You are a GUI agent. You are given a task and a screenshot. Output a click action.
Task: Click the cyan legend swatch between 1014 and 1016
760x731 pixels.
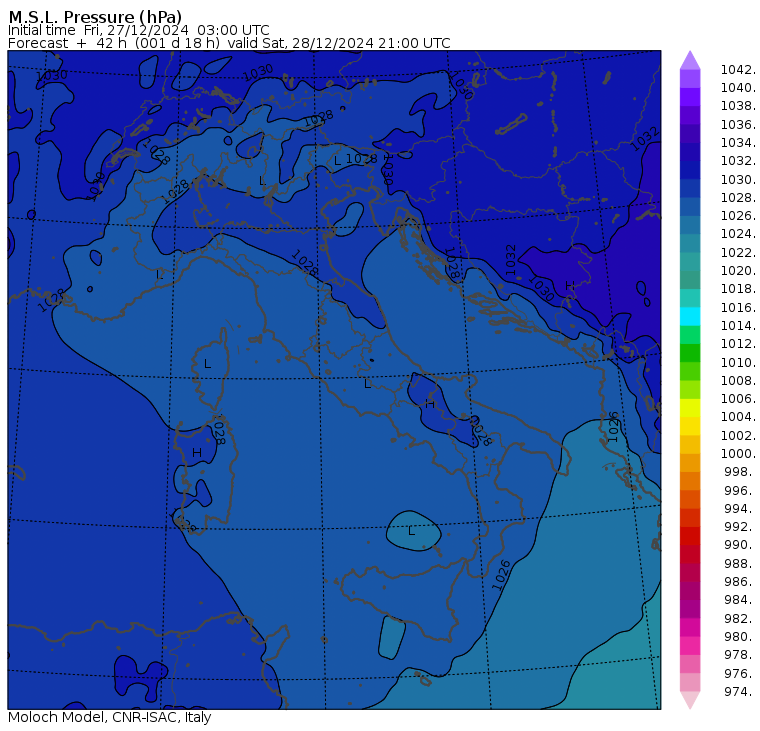(x=690, y=316)
